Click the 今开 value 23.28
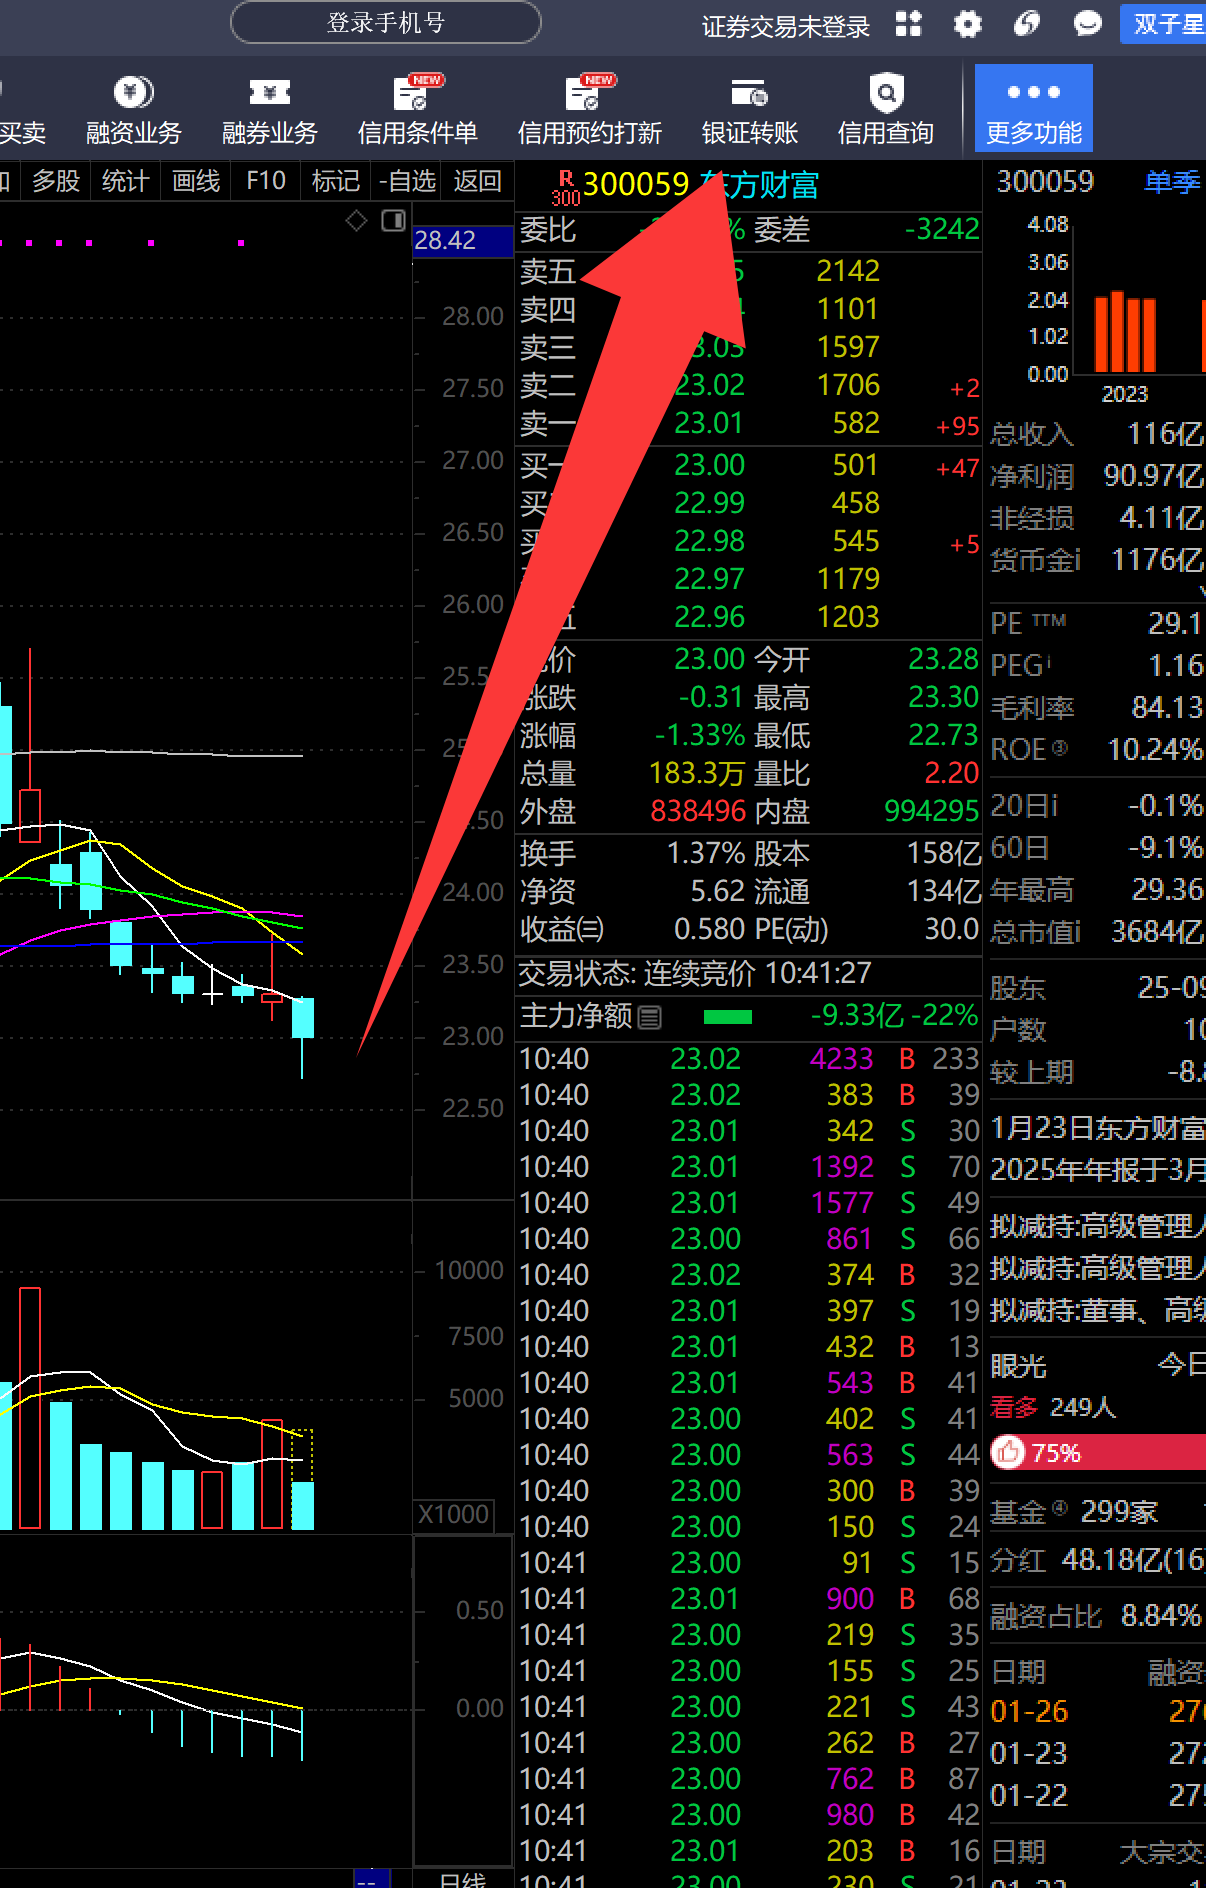 click(x=943, y=659)
